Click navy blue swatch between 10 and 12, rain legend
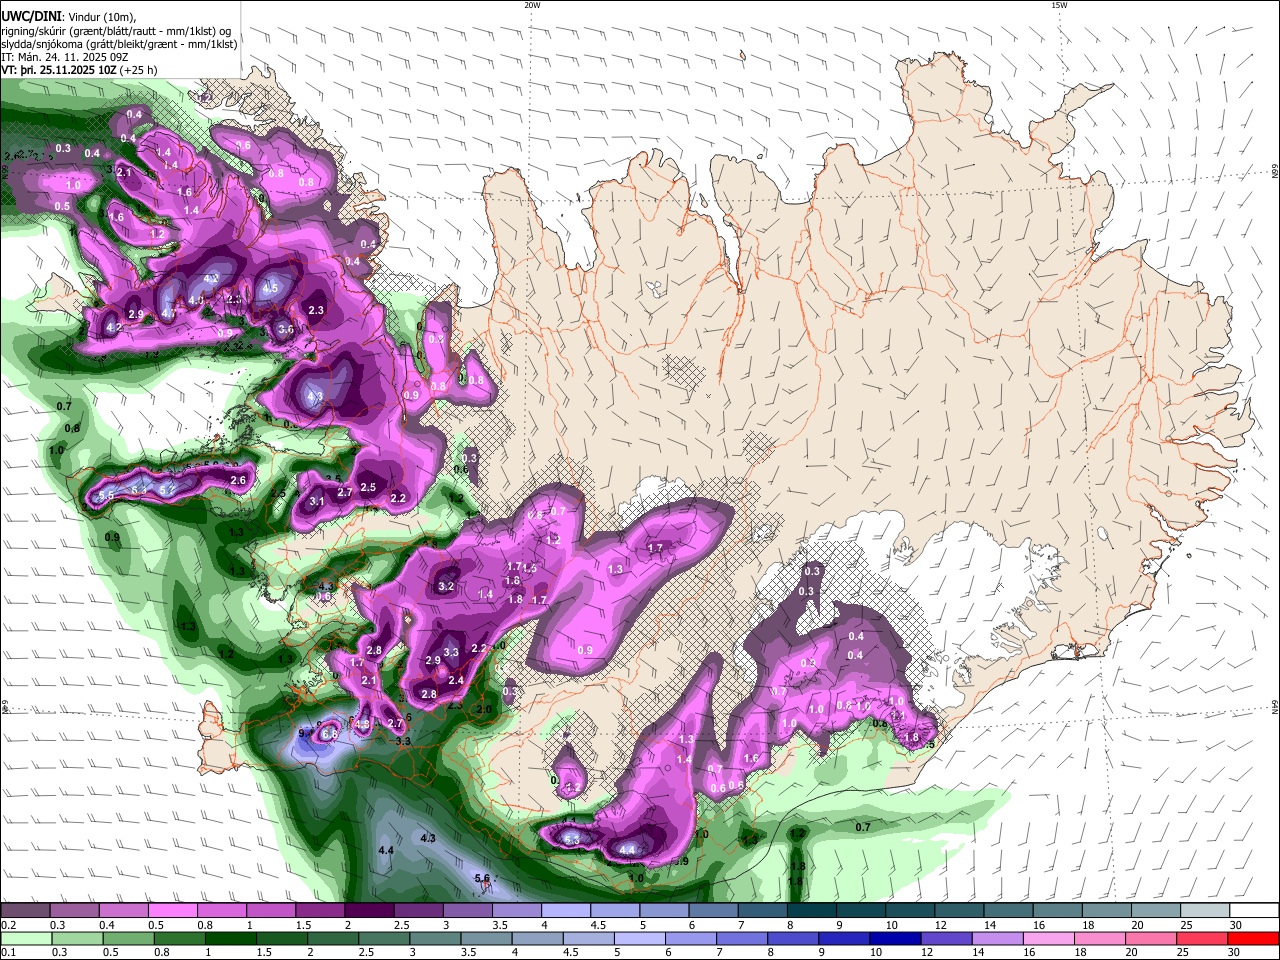 pyautogui.click(x=894, y=938)
